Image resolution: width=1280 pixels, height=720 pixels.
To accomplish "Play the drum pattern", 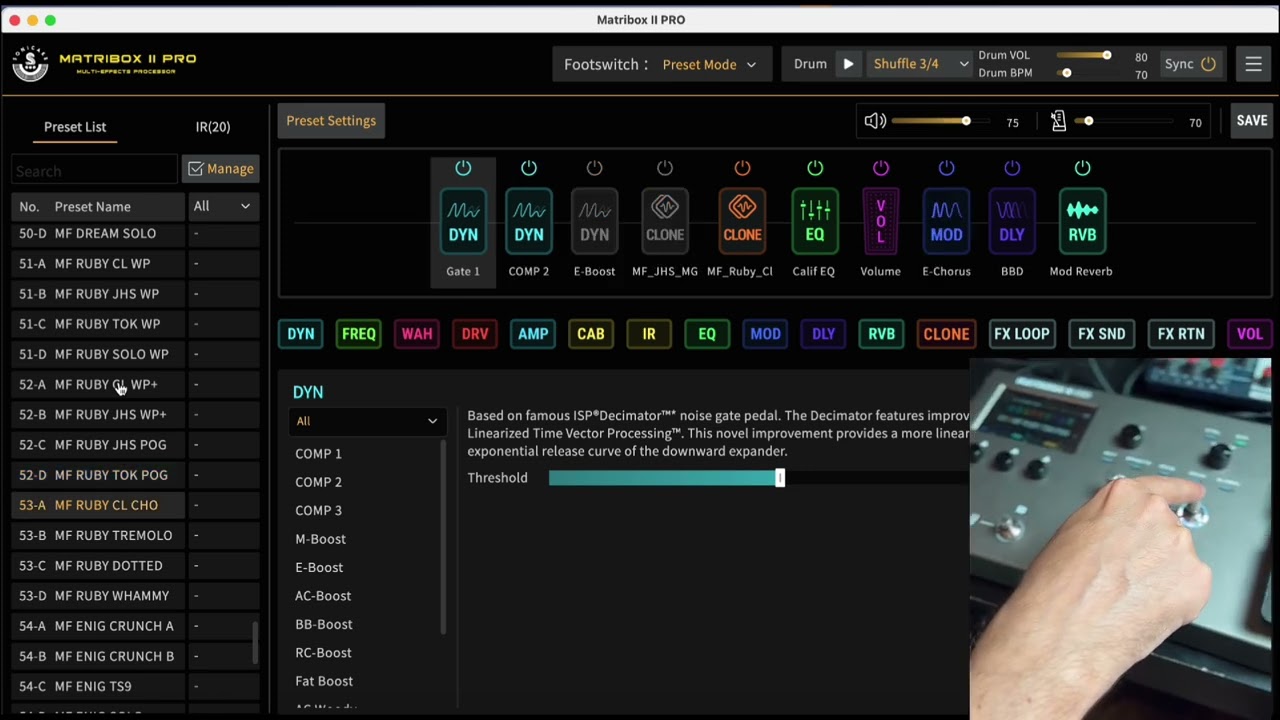I will (x=848, y=64).
